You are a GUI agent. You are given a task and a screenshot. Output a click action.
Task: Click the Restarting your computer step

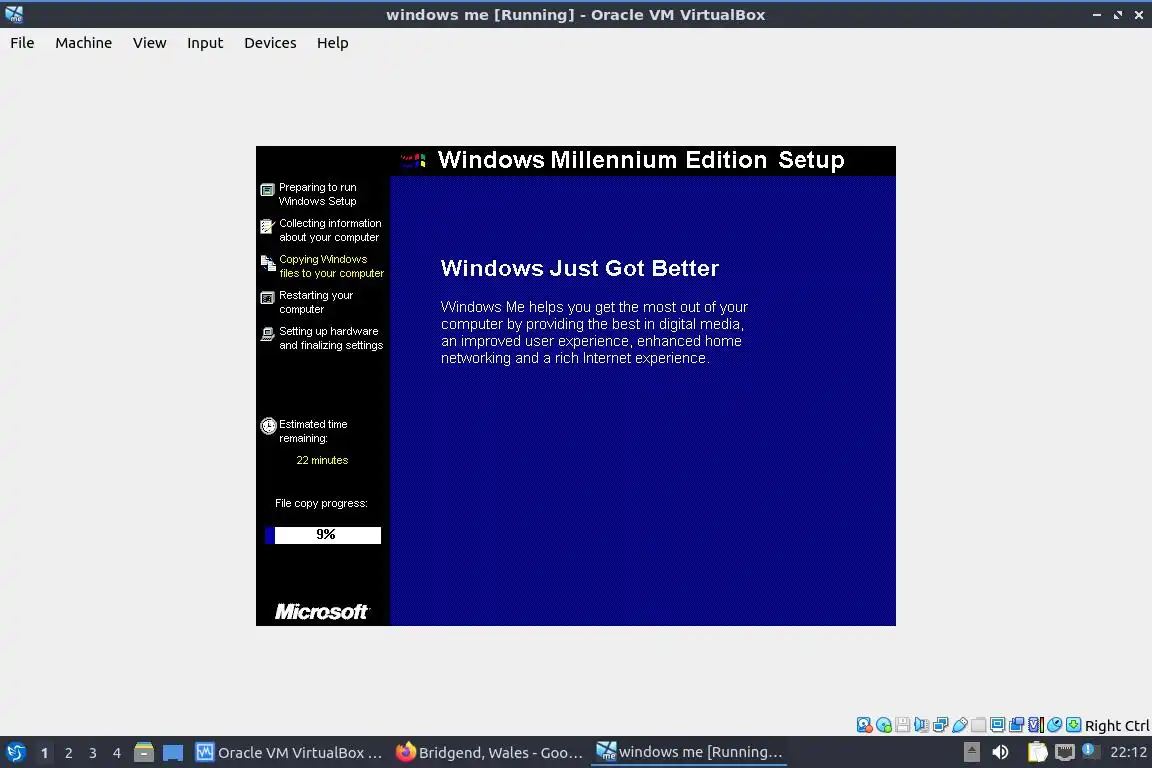click(x=316, y=302)
